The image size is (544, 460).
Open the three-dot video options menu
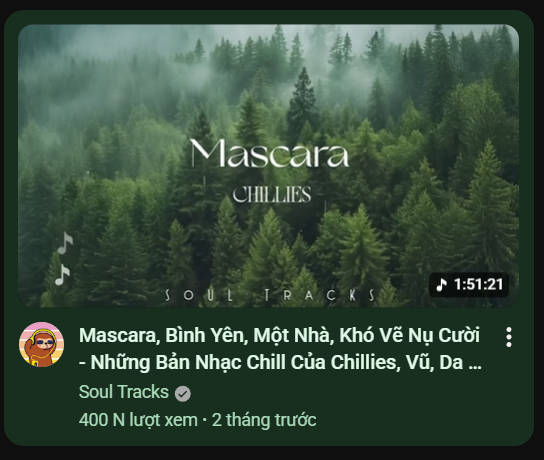coord(509,337)
